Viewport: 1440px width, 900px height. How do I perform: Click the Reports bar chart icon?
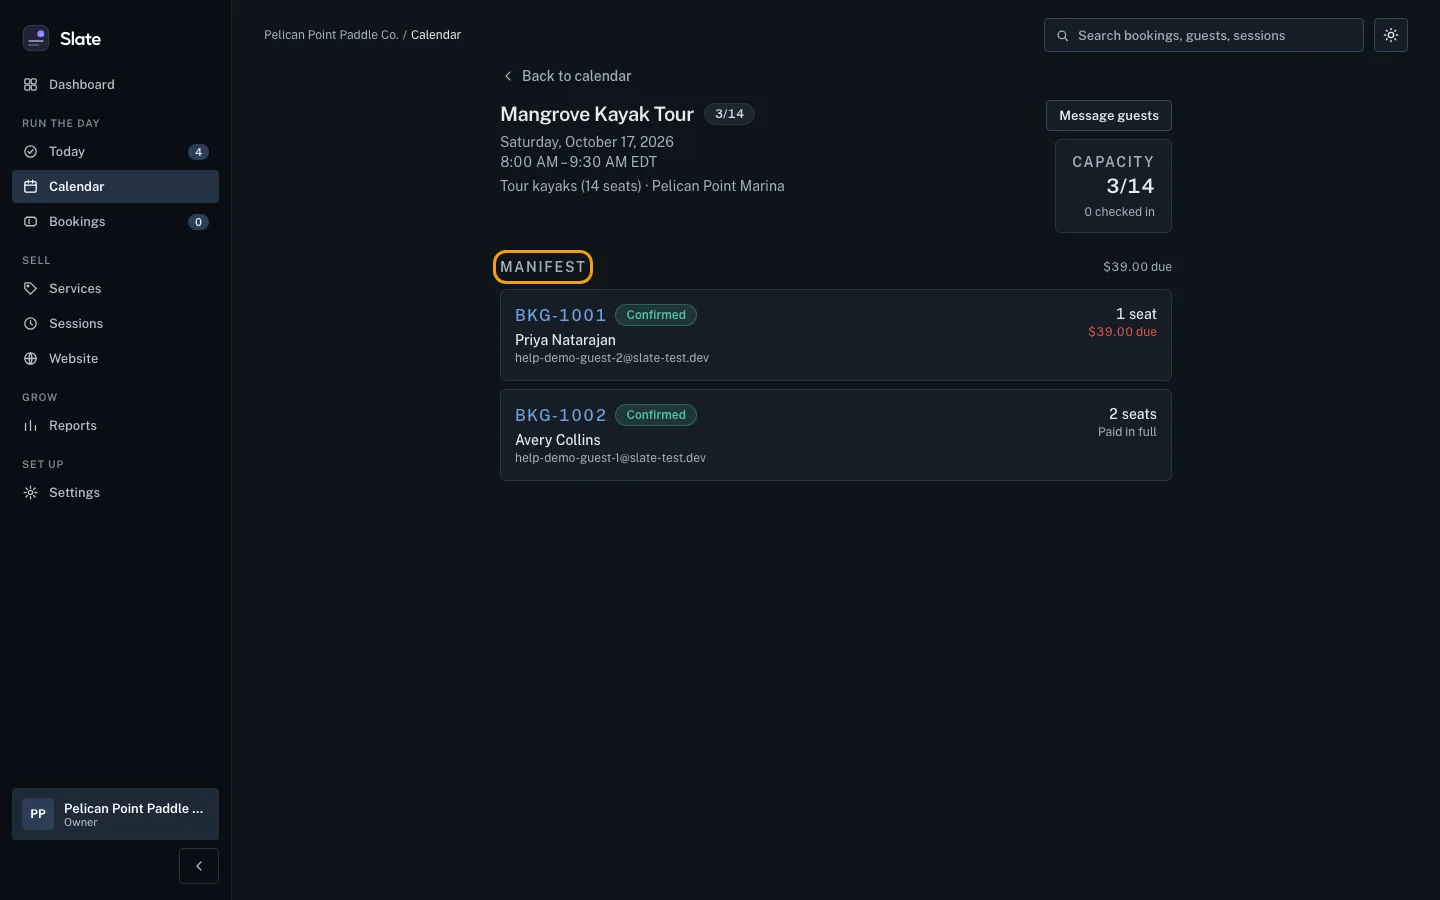point(30,426)
